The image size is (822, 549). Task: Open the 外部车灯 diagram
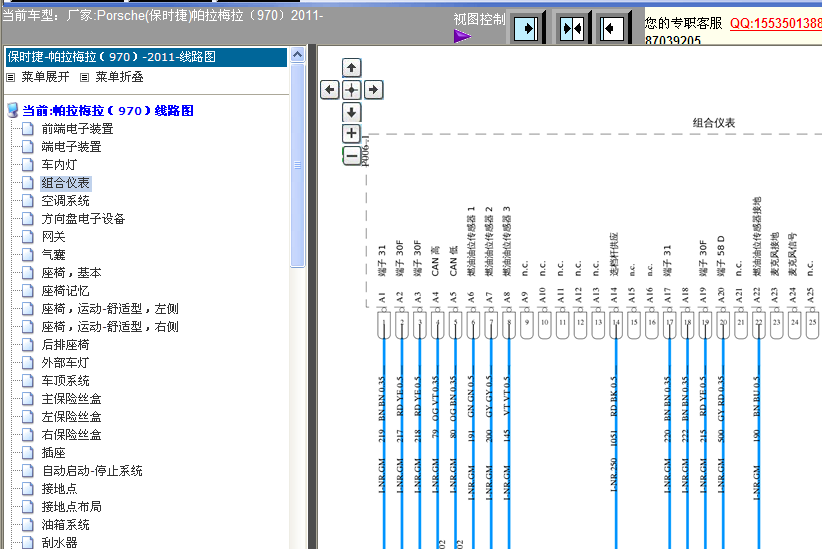point(66,363)
